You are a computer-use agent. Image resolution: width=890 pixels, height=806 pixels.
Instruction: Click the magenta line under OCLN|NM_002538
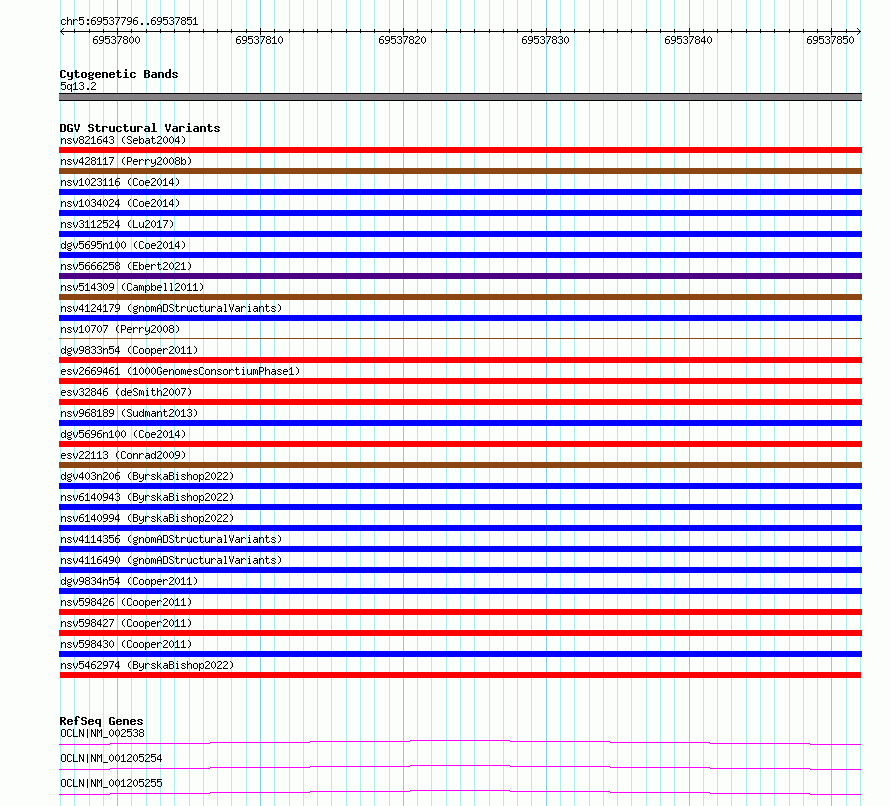[x=460, y=742]
